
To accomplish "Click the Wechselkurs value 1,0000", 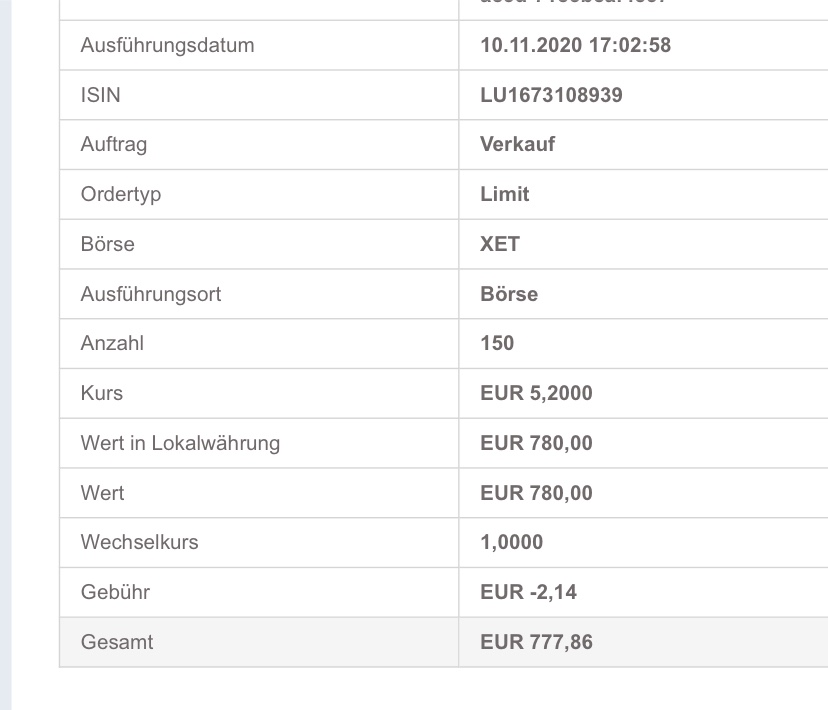I will click(x=511, y=542).
